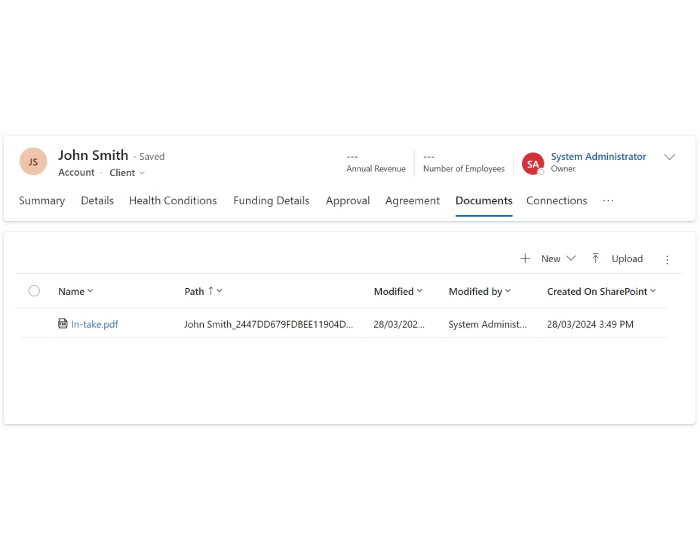Screen dimensions: 700x559
Task: Click the SA System Administrator avatar
Action: click(x=533, y=163)
